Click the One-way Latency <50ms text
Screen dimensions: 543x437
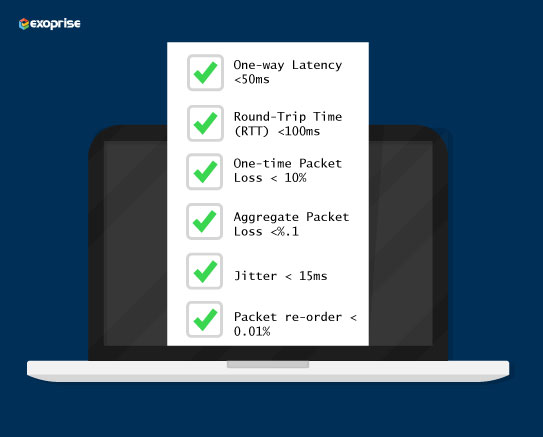[288, 72]
